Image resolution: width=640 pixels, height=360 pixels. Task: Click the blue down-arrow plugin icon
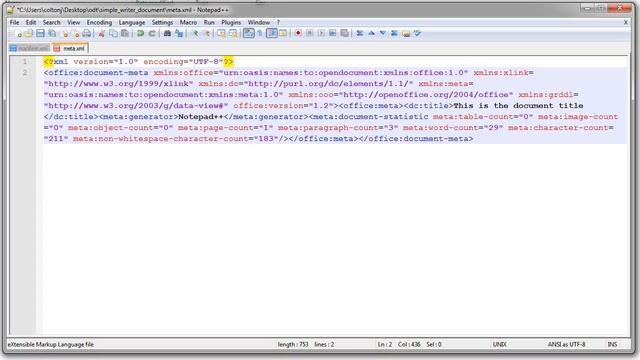(x=383, y=34)
